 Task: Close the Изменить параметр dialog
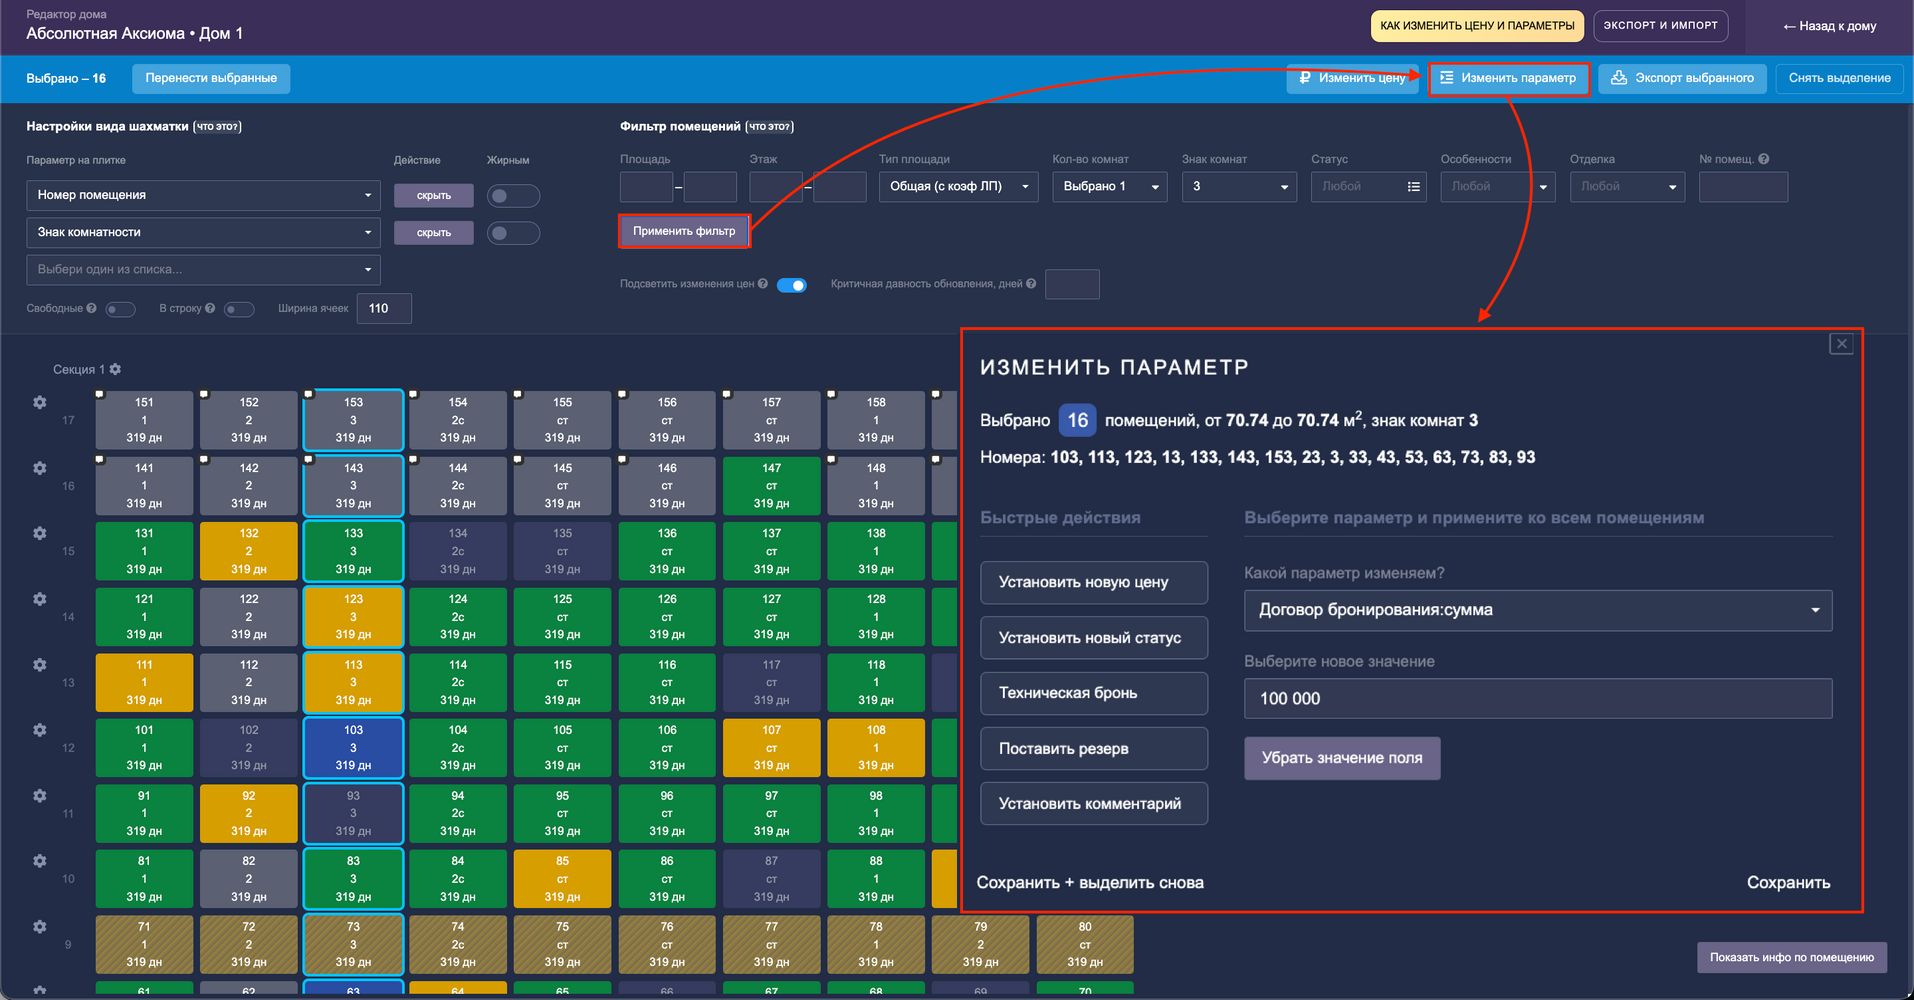coord(1841,344)
